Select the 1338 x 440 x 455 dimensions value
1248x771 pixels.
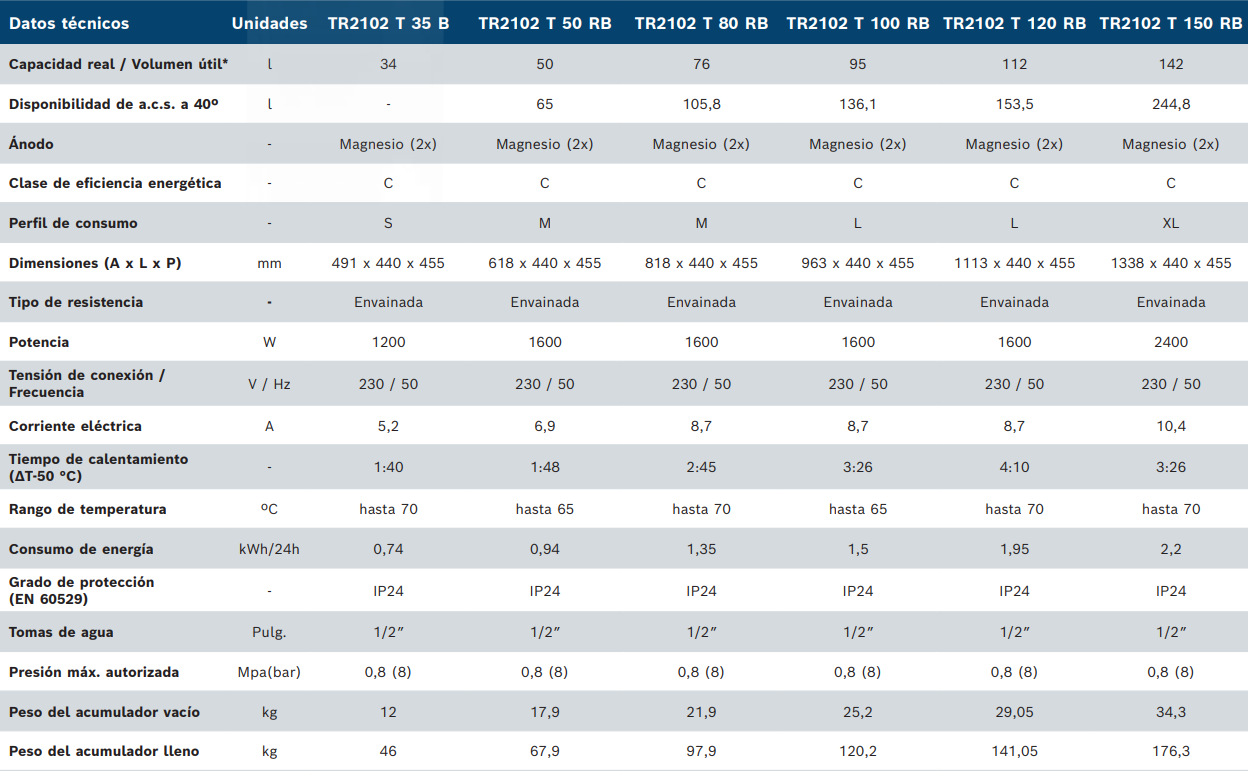1170,263
